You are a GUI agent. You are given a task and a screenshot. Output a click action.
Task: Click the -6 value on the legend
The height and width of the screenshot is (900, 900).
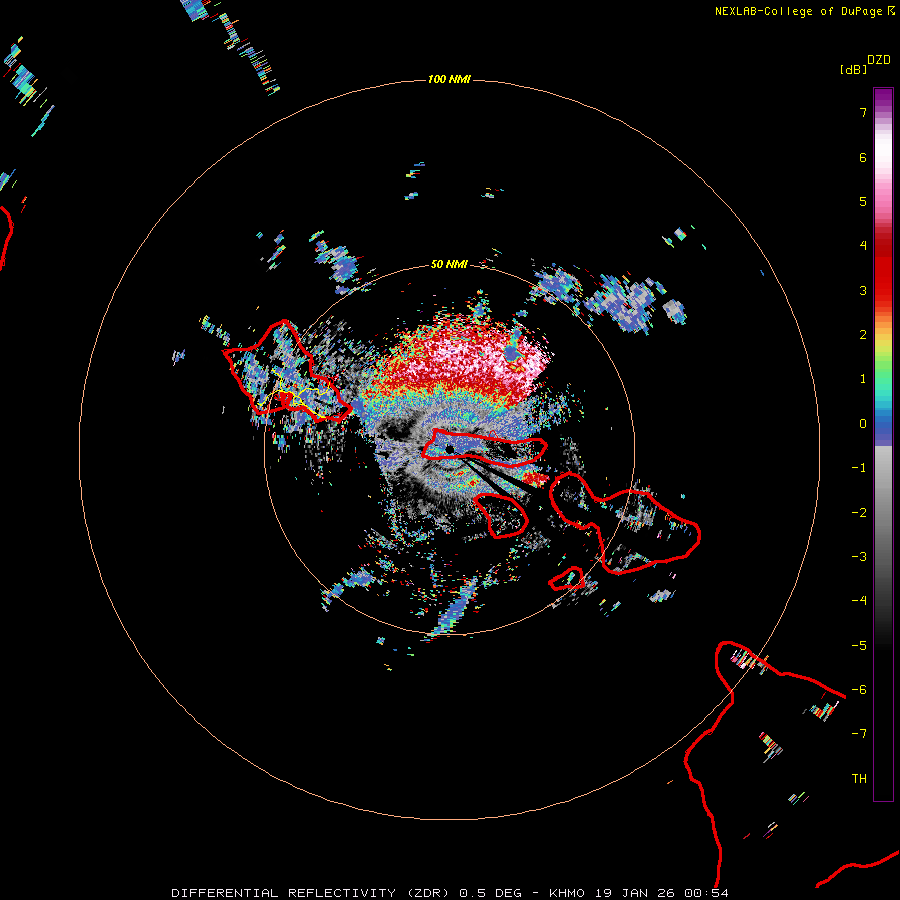pyautogui.click(x=859, y=689)
